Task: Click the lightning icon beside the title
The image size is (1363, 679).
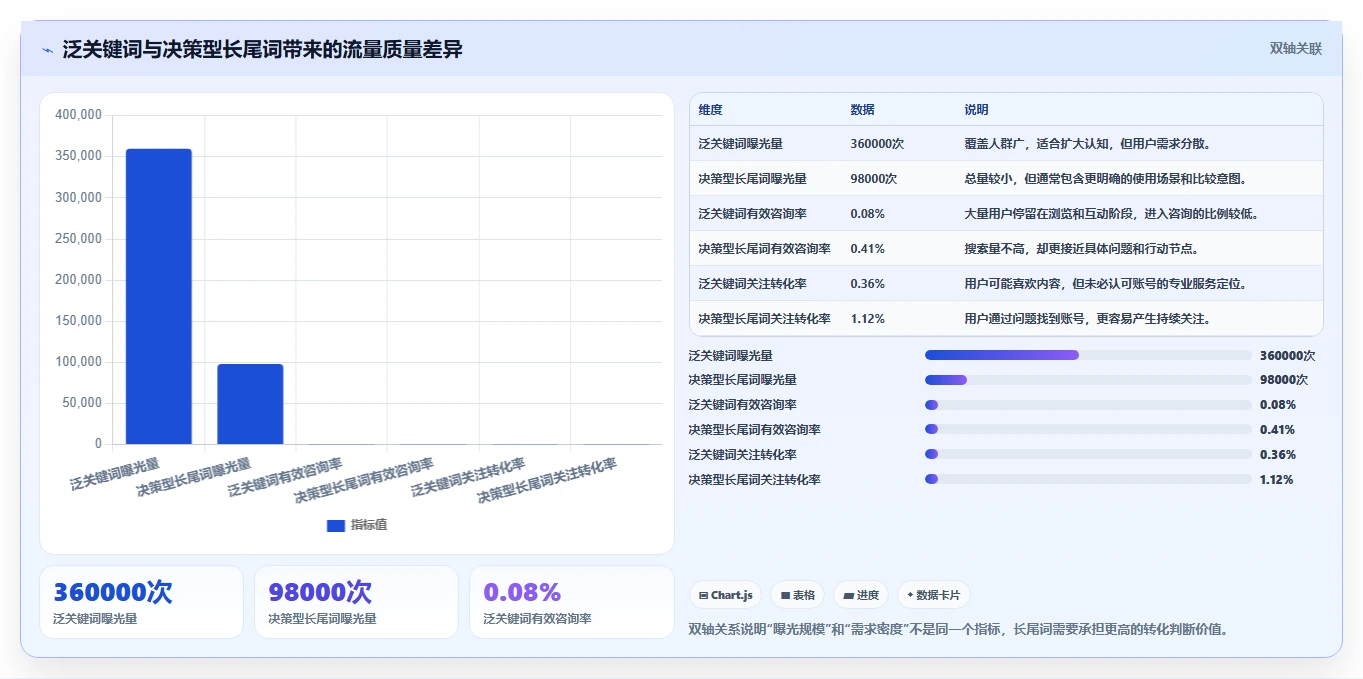Action: (47, 50)
